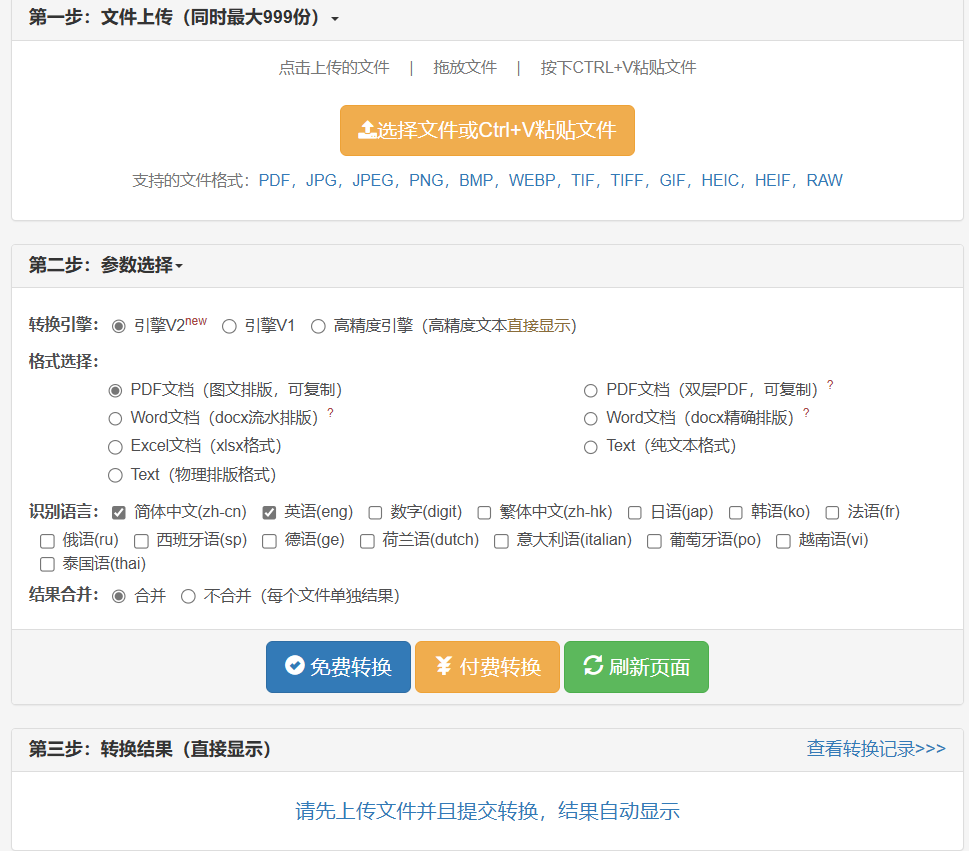Viewport: 969px width, 851px height.
Task: Click the upload icon on the file select button
Action: pos(367,128)
